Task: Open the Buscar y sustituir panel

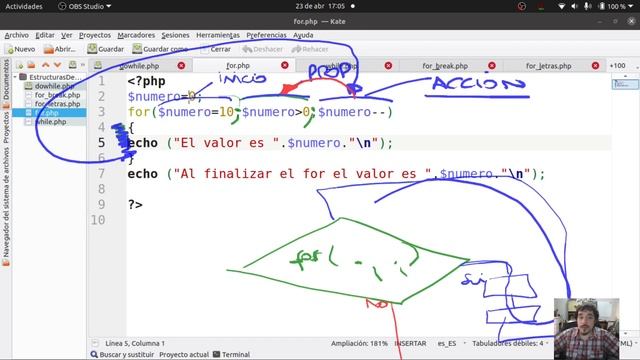Action: pyautogui.click(x=122, y=354)
